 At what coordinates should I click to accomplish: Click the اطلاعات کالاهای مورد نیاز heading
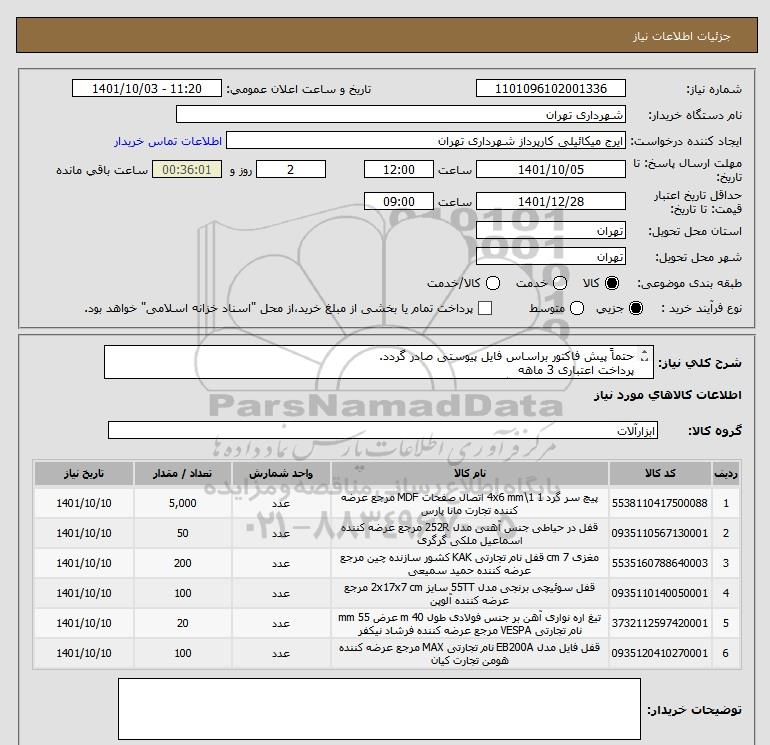tap(668, 395)
